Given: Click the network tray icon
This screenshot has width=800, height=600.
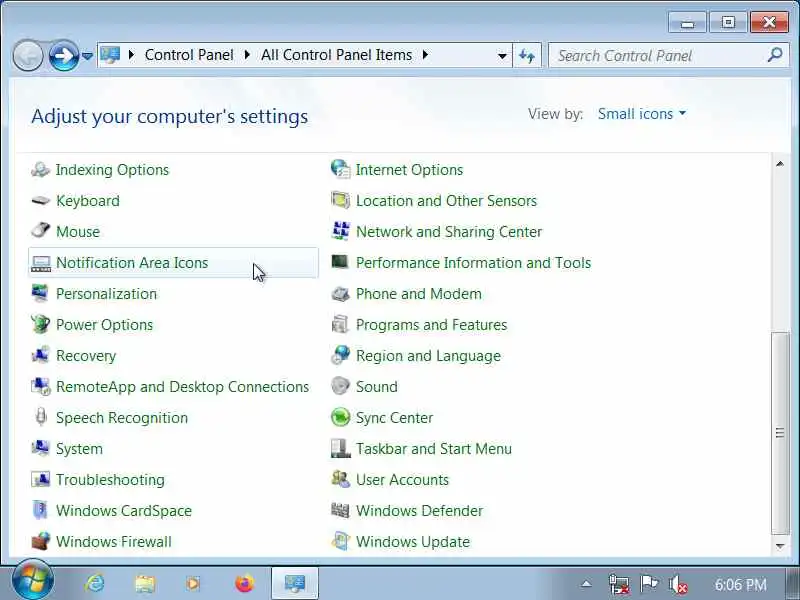Looking at the screenshot, I should pyautogui.click(x=619, y=584).
